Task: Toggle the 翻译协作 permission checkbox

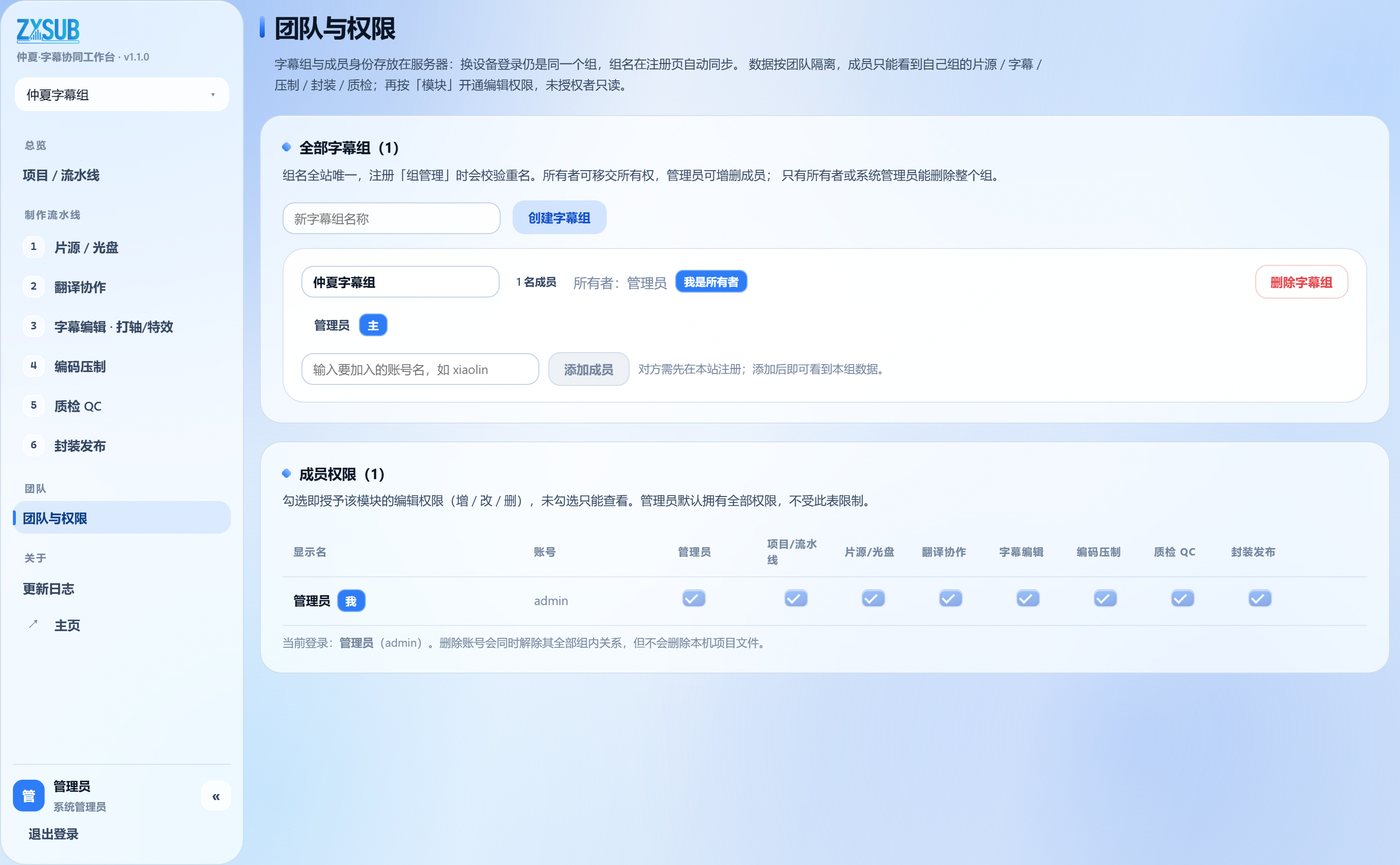Action: point(950,598)
